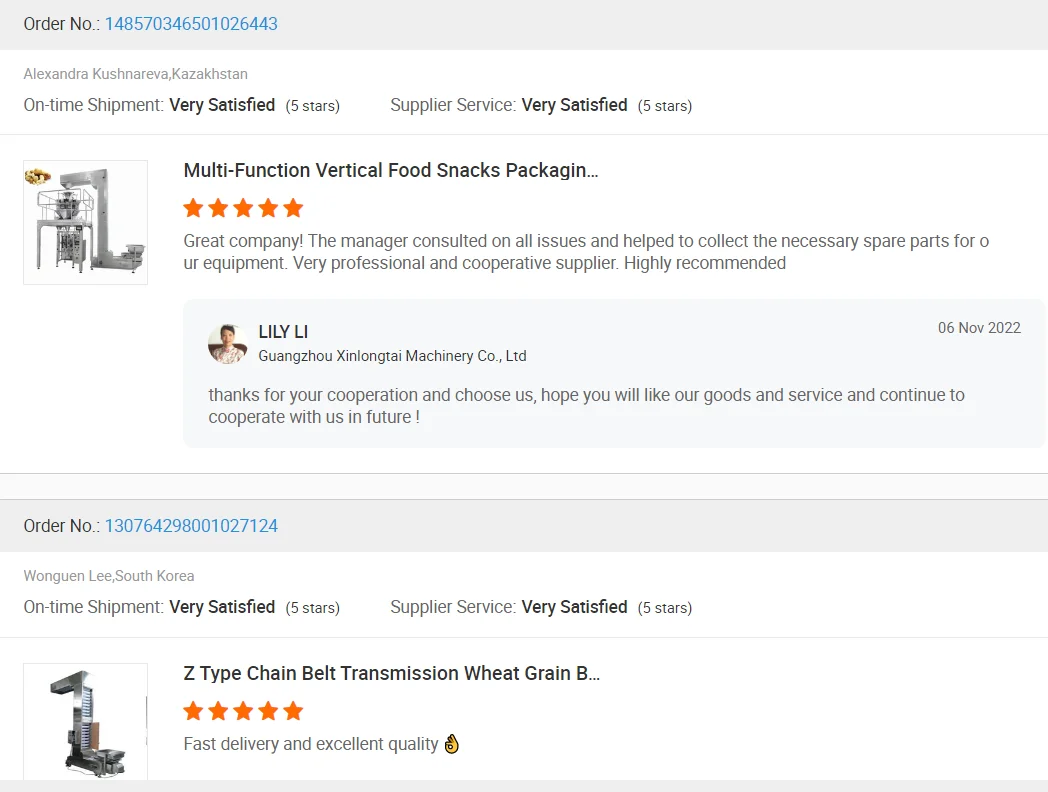Click reviewer Alexandra Kushnareva, Kazakhstan

(136, 74)
